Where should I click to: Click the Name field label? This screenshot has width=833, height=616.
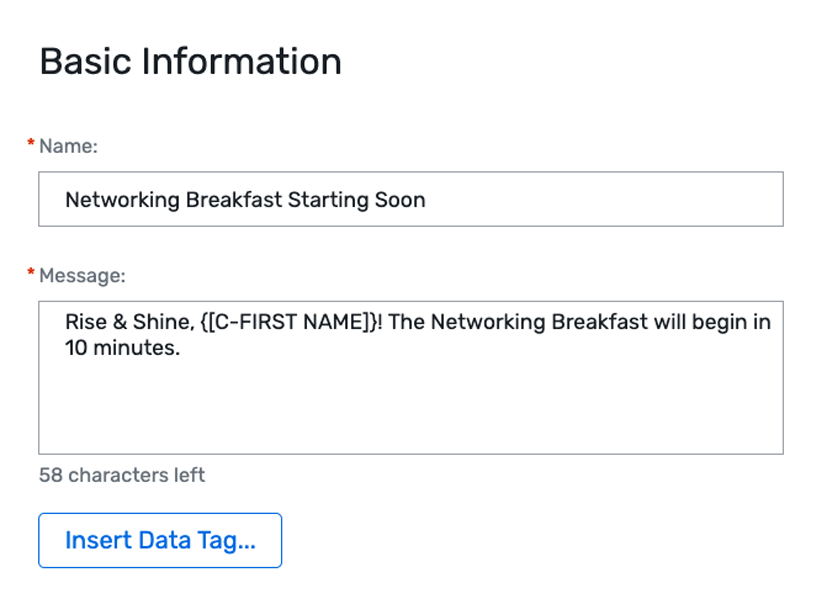pos(66,146)
